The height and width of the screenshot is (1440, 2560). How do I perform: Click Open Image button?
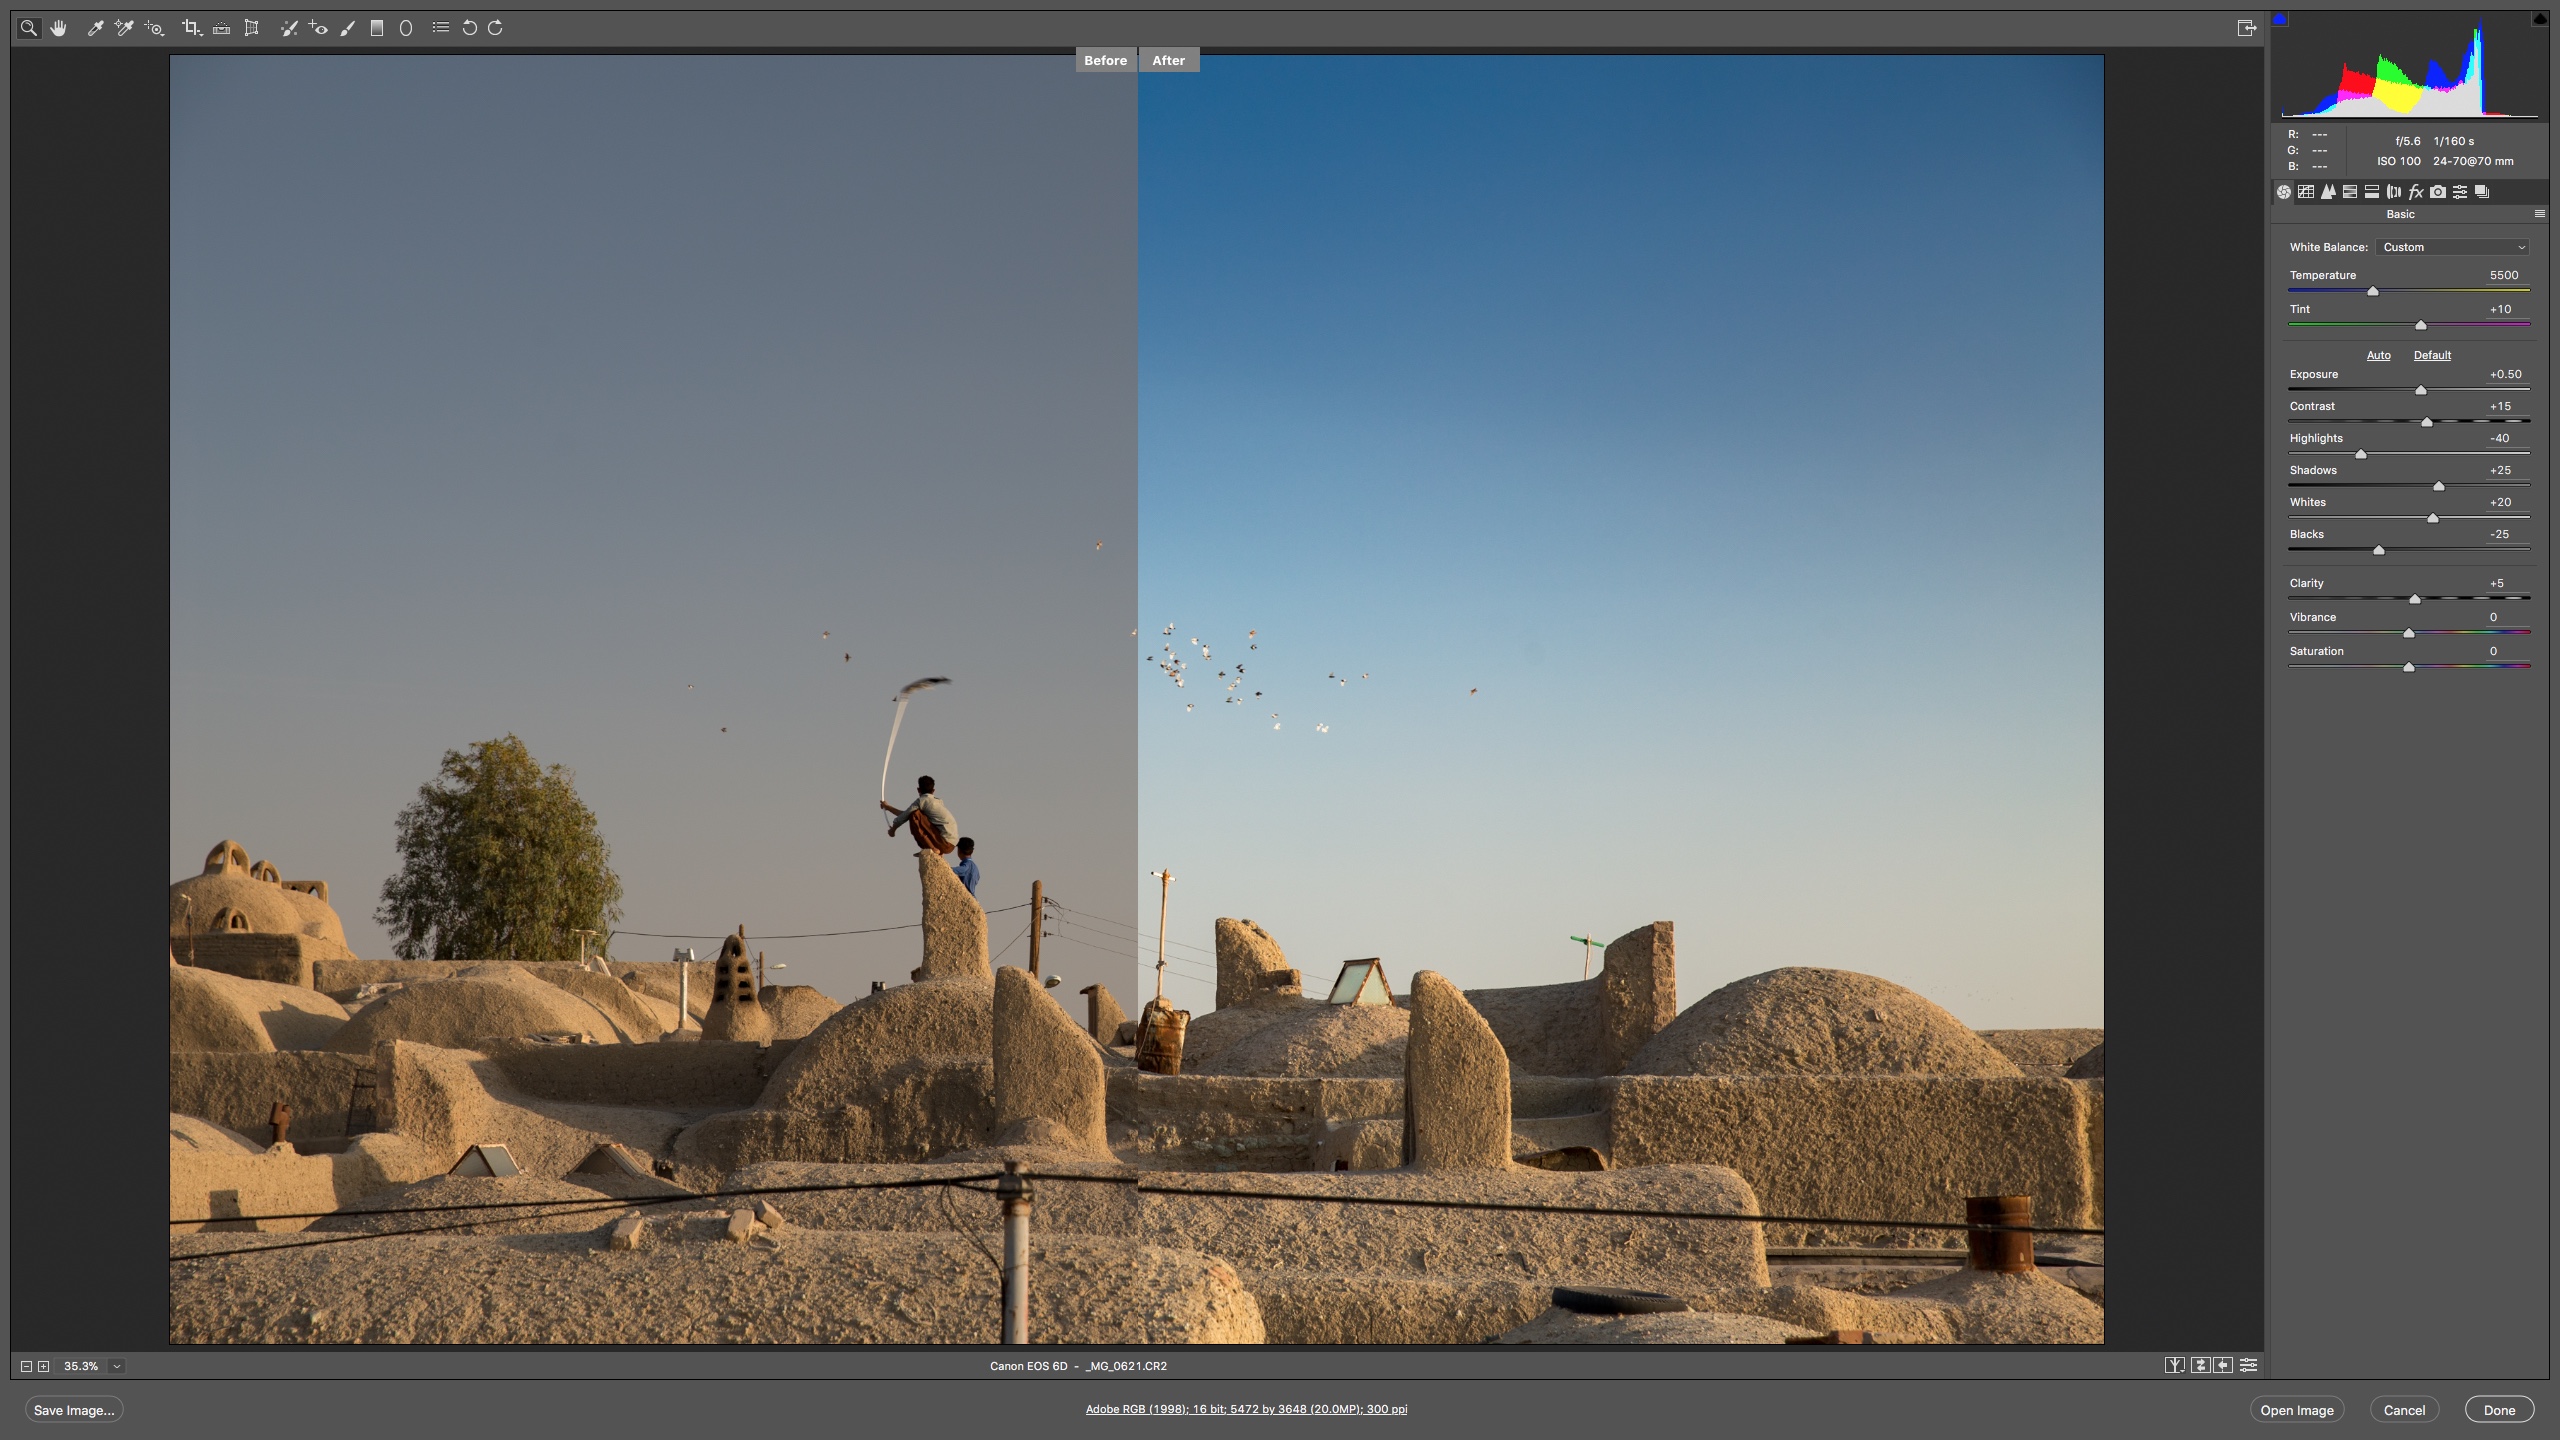click(2297, 1410)
